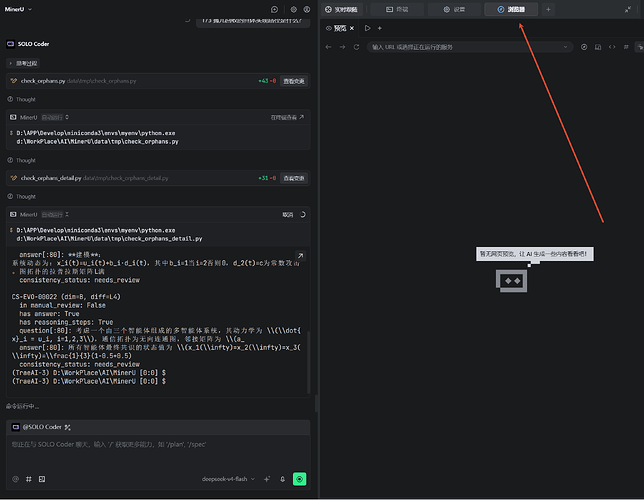Open agent tools configuration icon beside SOLO Coder
The height and width of the screenshot is (500, 644).
pos(68,427)
